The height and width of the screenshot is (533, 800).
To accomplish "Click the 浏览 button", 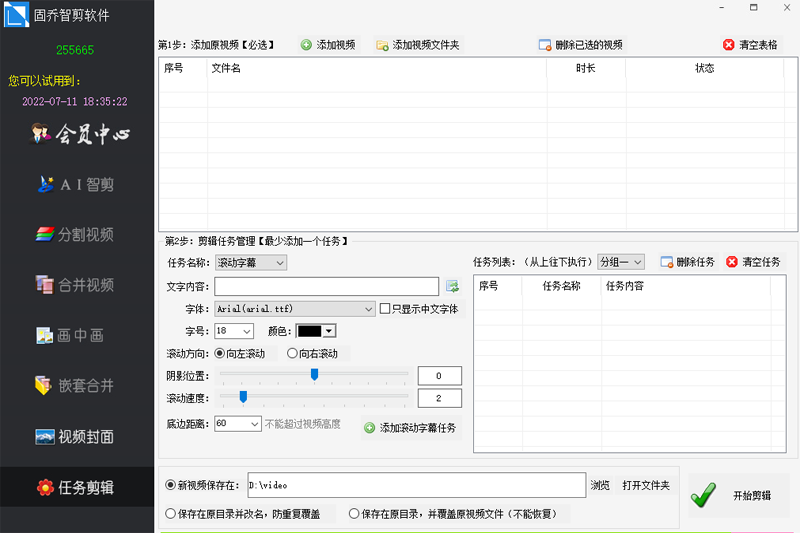I will [600, 485].
